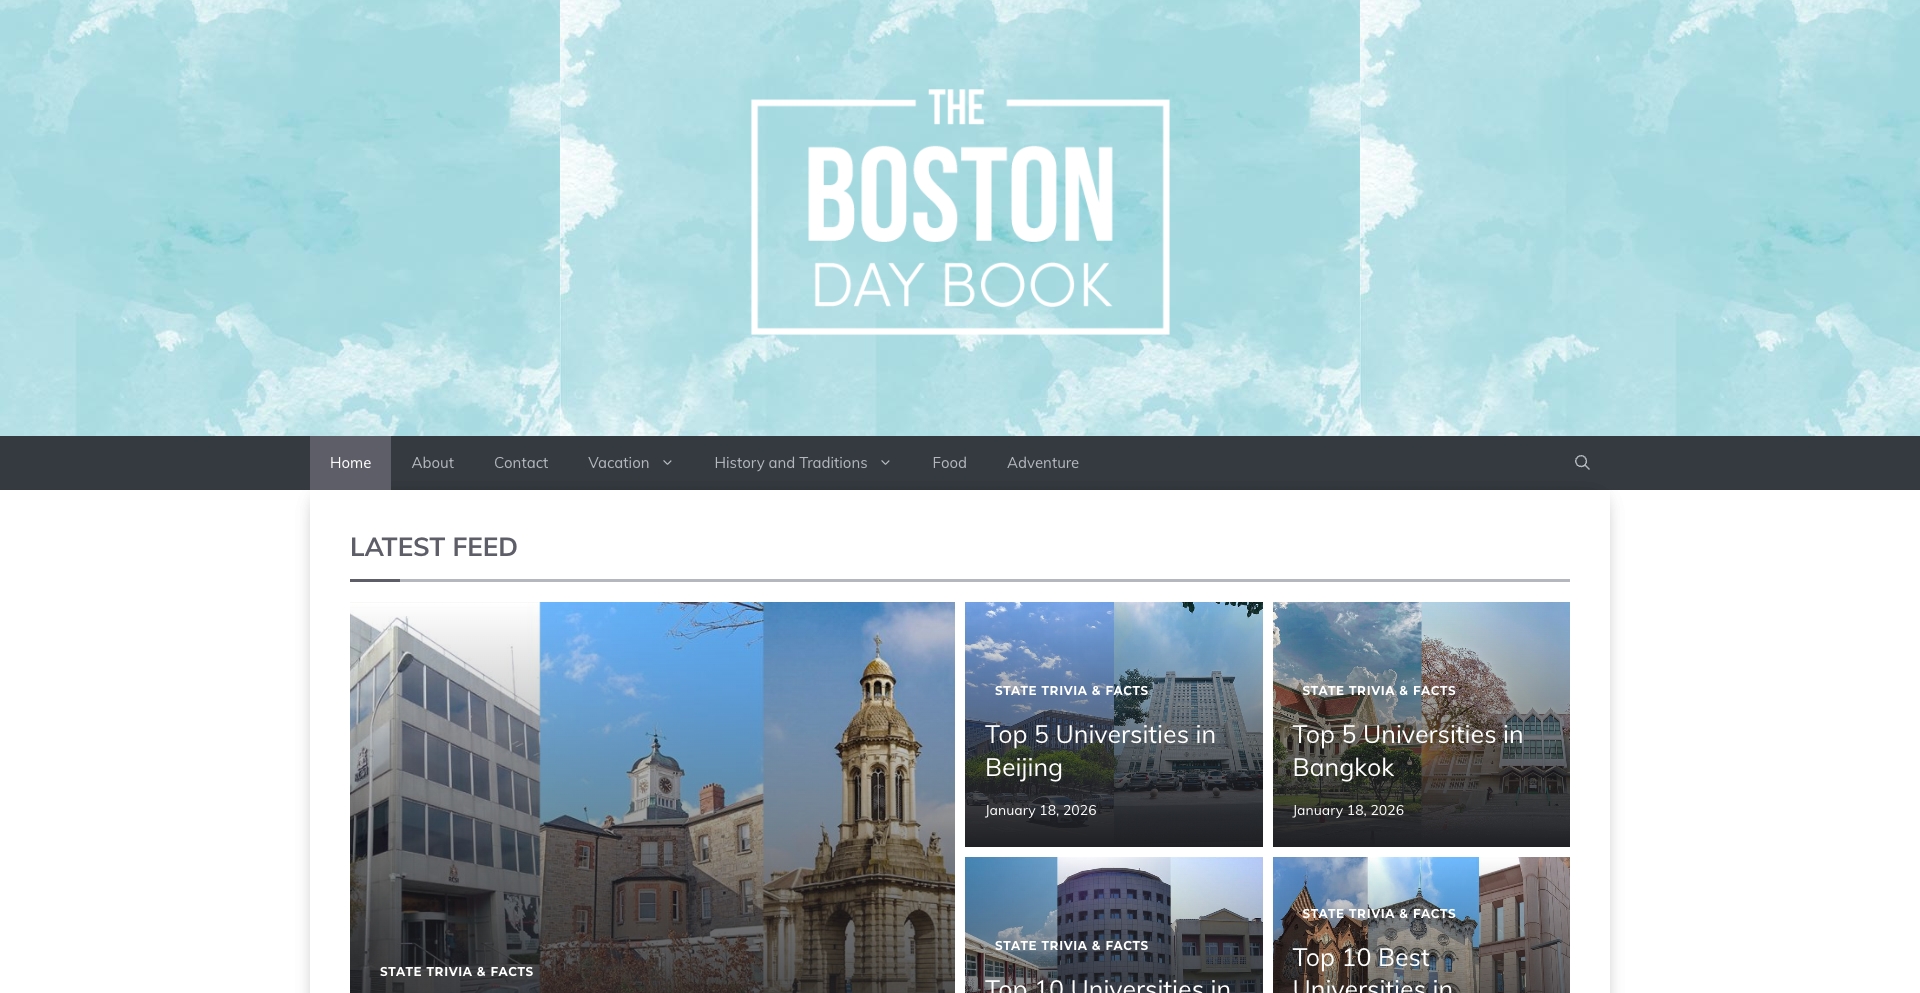Click the January 18, 2026 date under Beijing post
The height and width of the screenshot is (993, 1920).
click(1040, 810)
